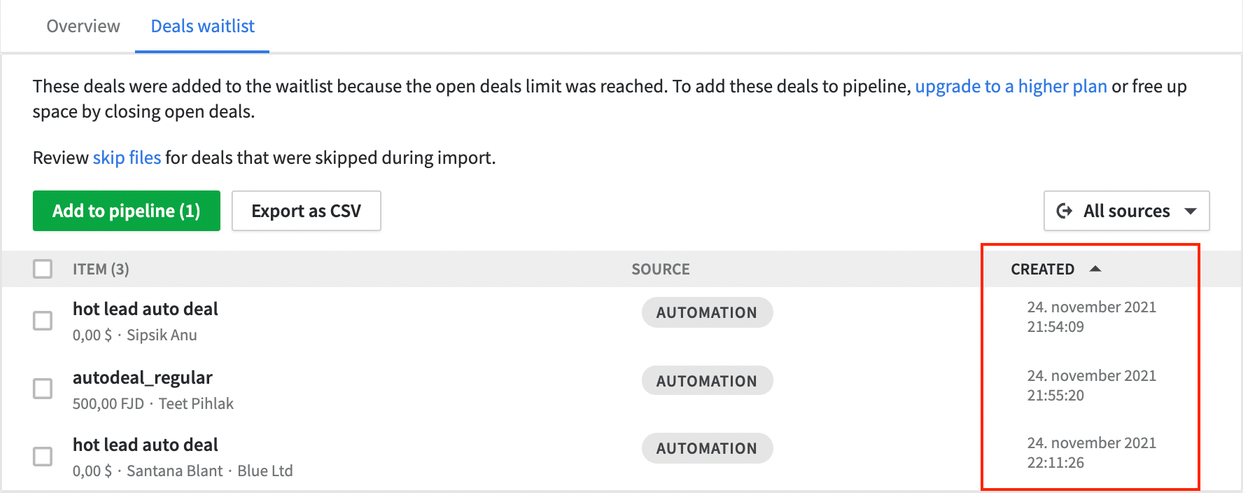Click the SOURCE column header
The height and width of the screenshot is (493, 1243).
coord(660,269)
